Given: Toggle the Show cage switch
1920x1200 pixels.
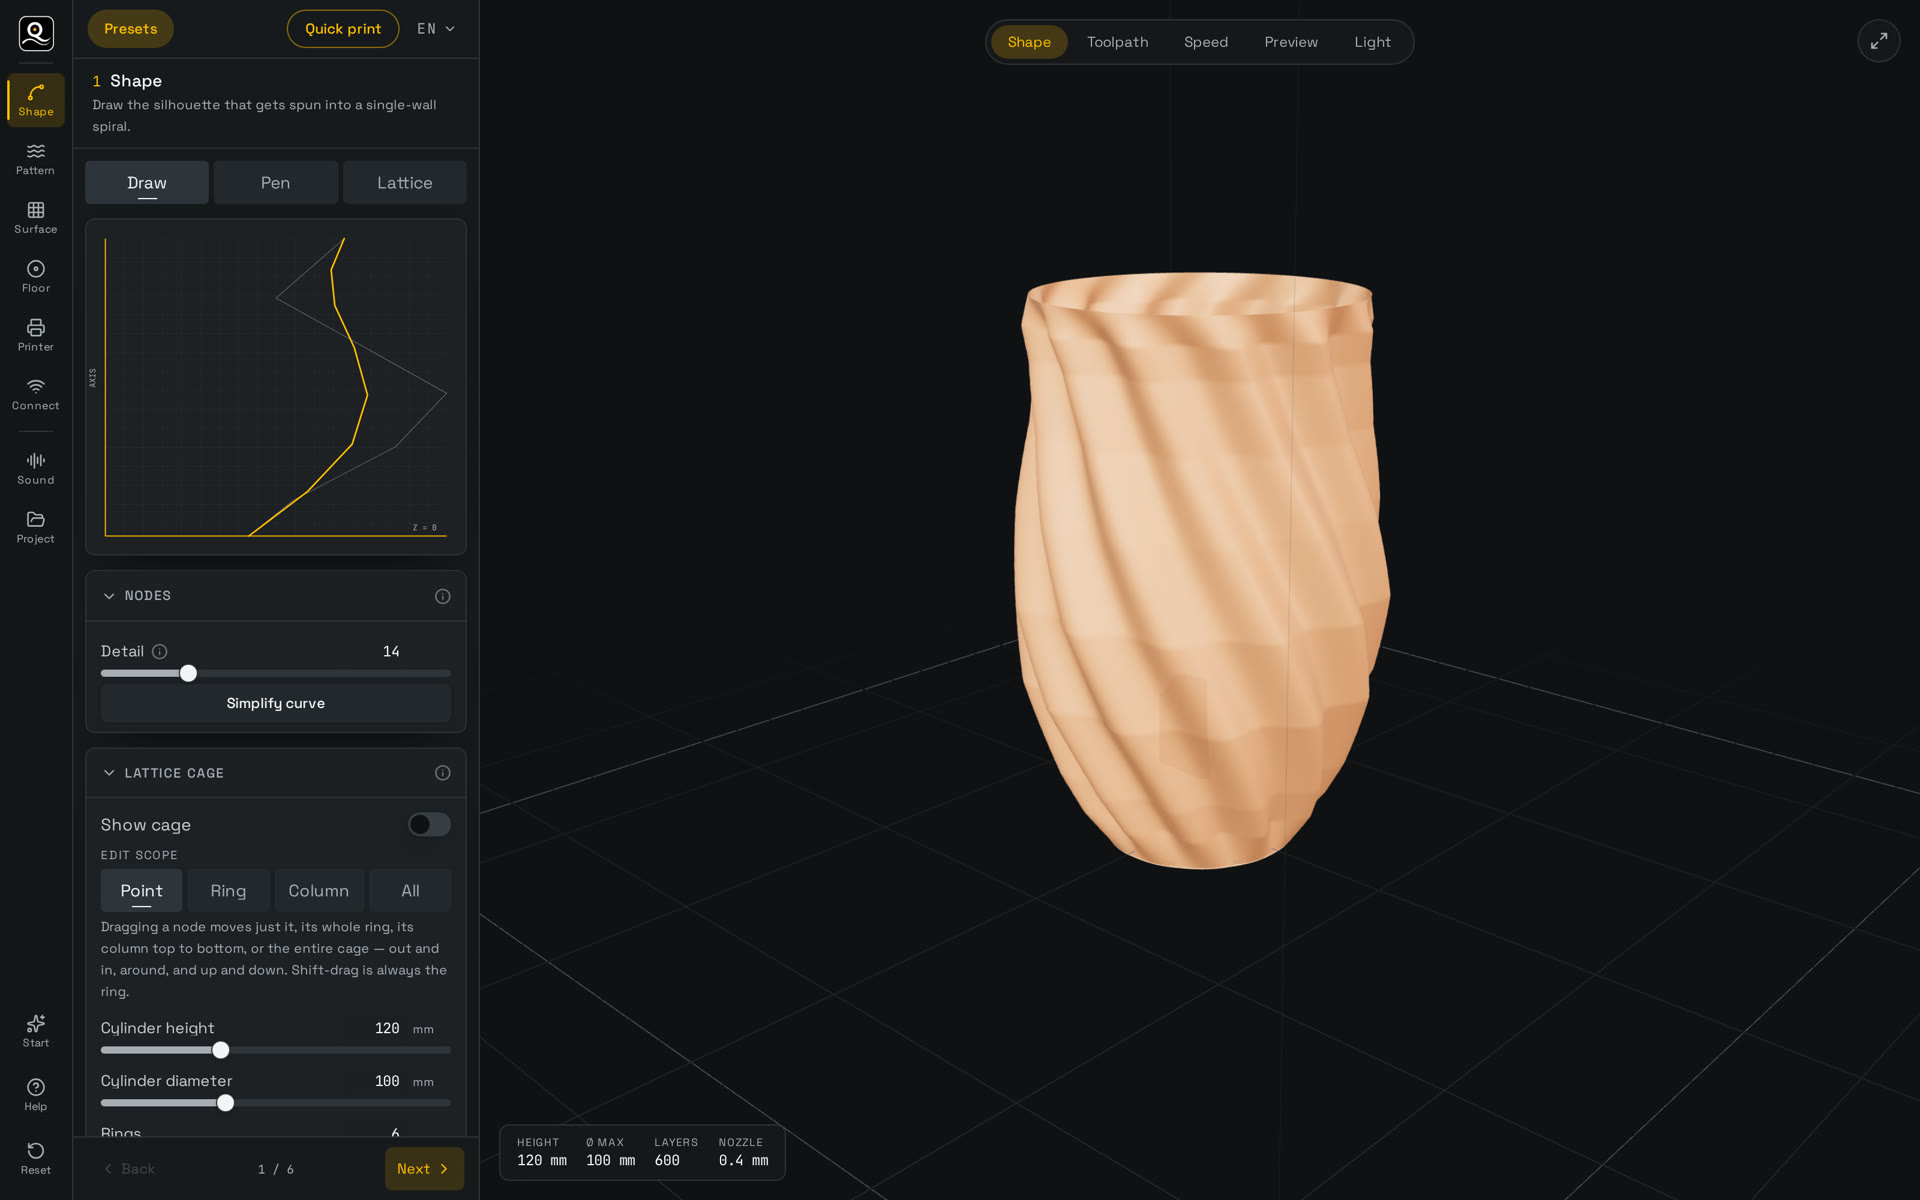Looking at the screenshot, I should point(429,824).
